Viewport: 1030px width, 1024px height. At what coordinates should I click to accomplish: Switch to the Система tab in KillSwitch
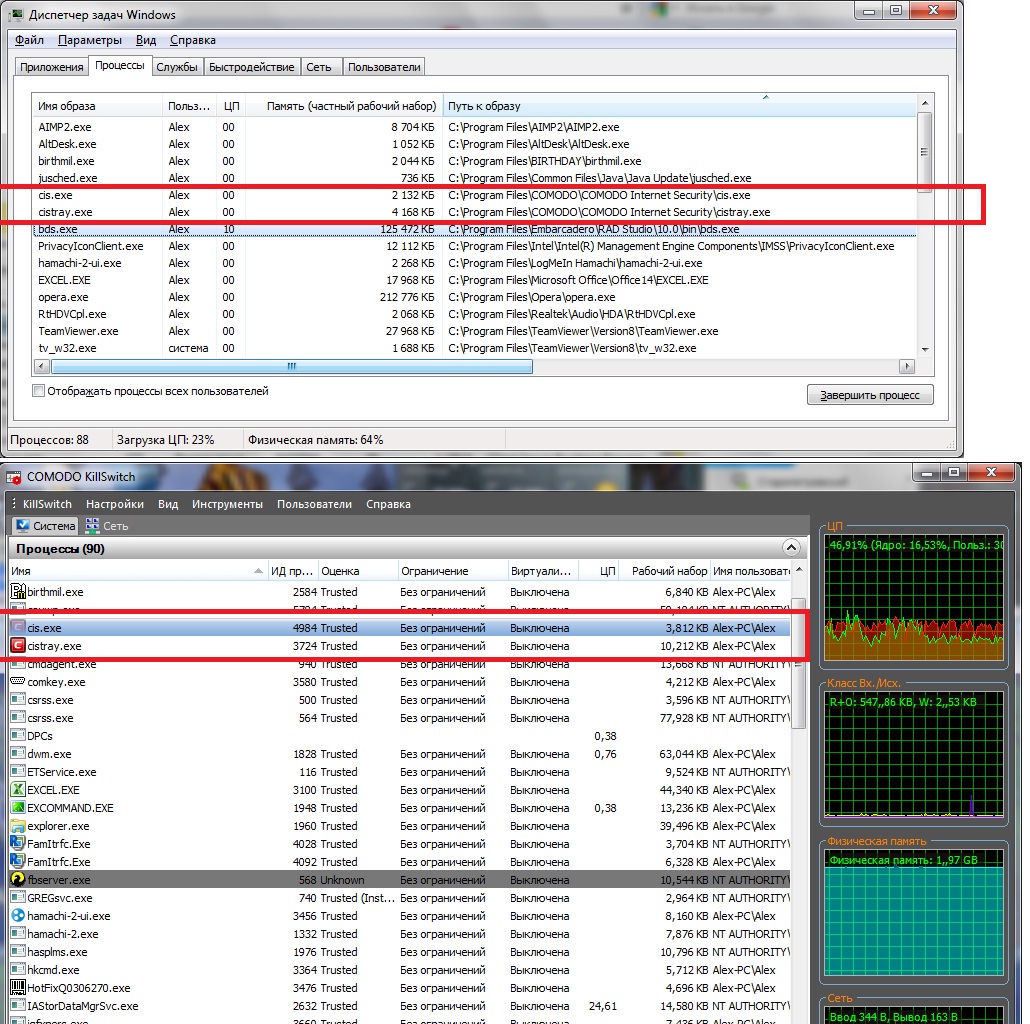[46, 525]
